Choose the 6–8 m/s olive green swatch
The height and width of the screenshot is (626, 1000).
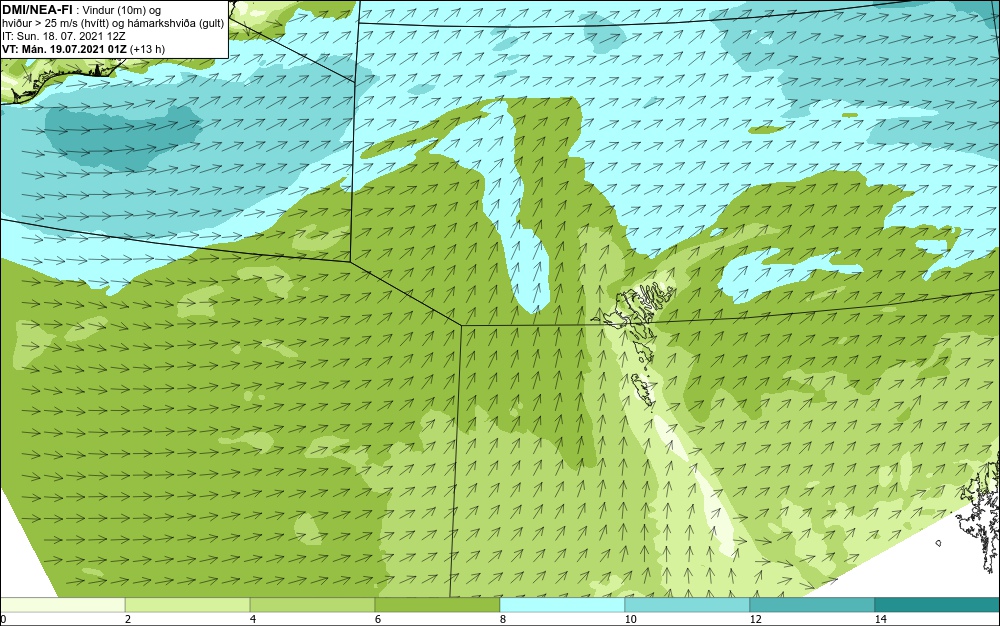438,605
